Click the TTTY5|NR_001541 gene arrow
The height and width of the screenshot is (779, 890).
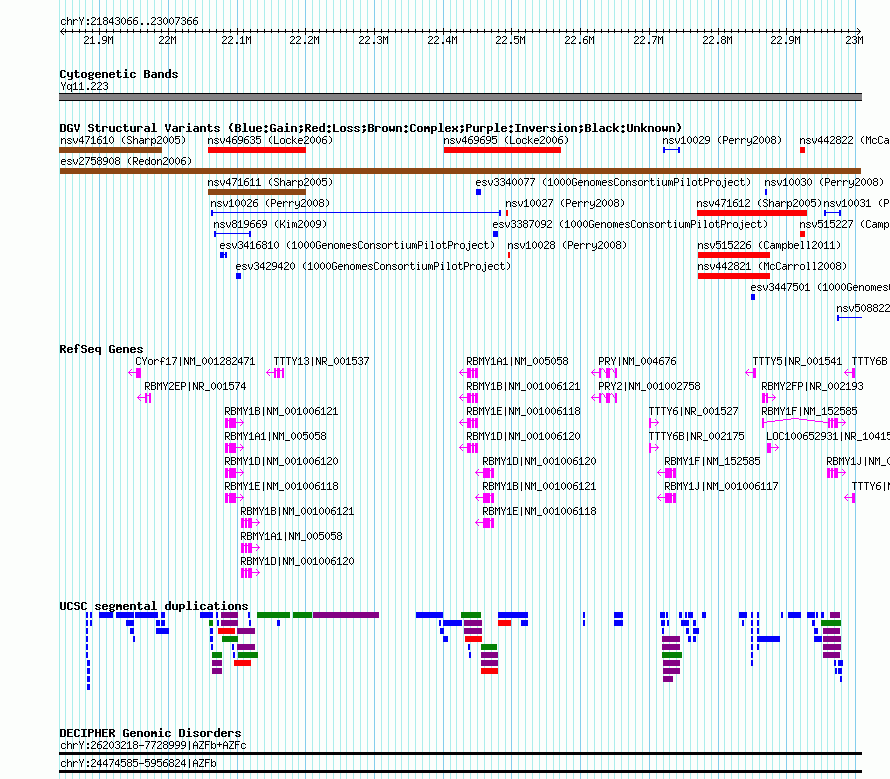tap(750, 373)
